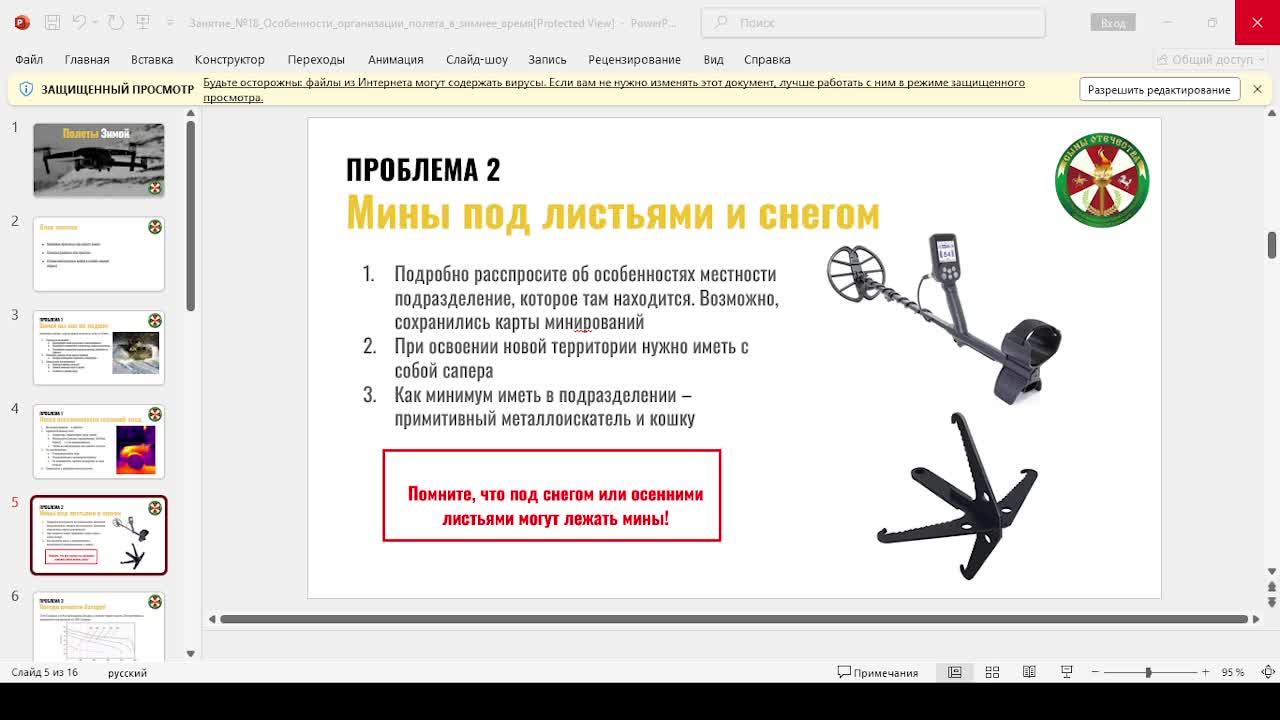
Task: Click the 95 % zoom level value
Action: pyautogui.click(x=1232, y=672)
